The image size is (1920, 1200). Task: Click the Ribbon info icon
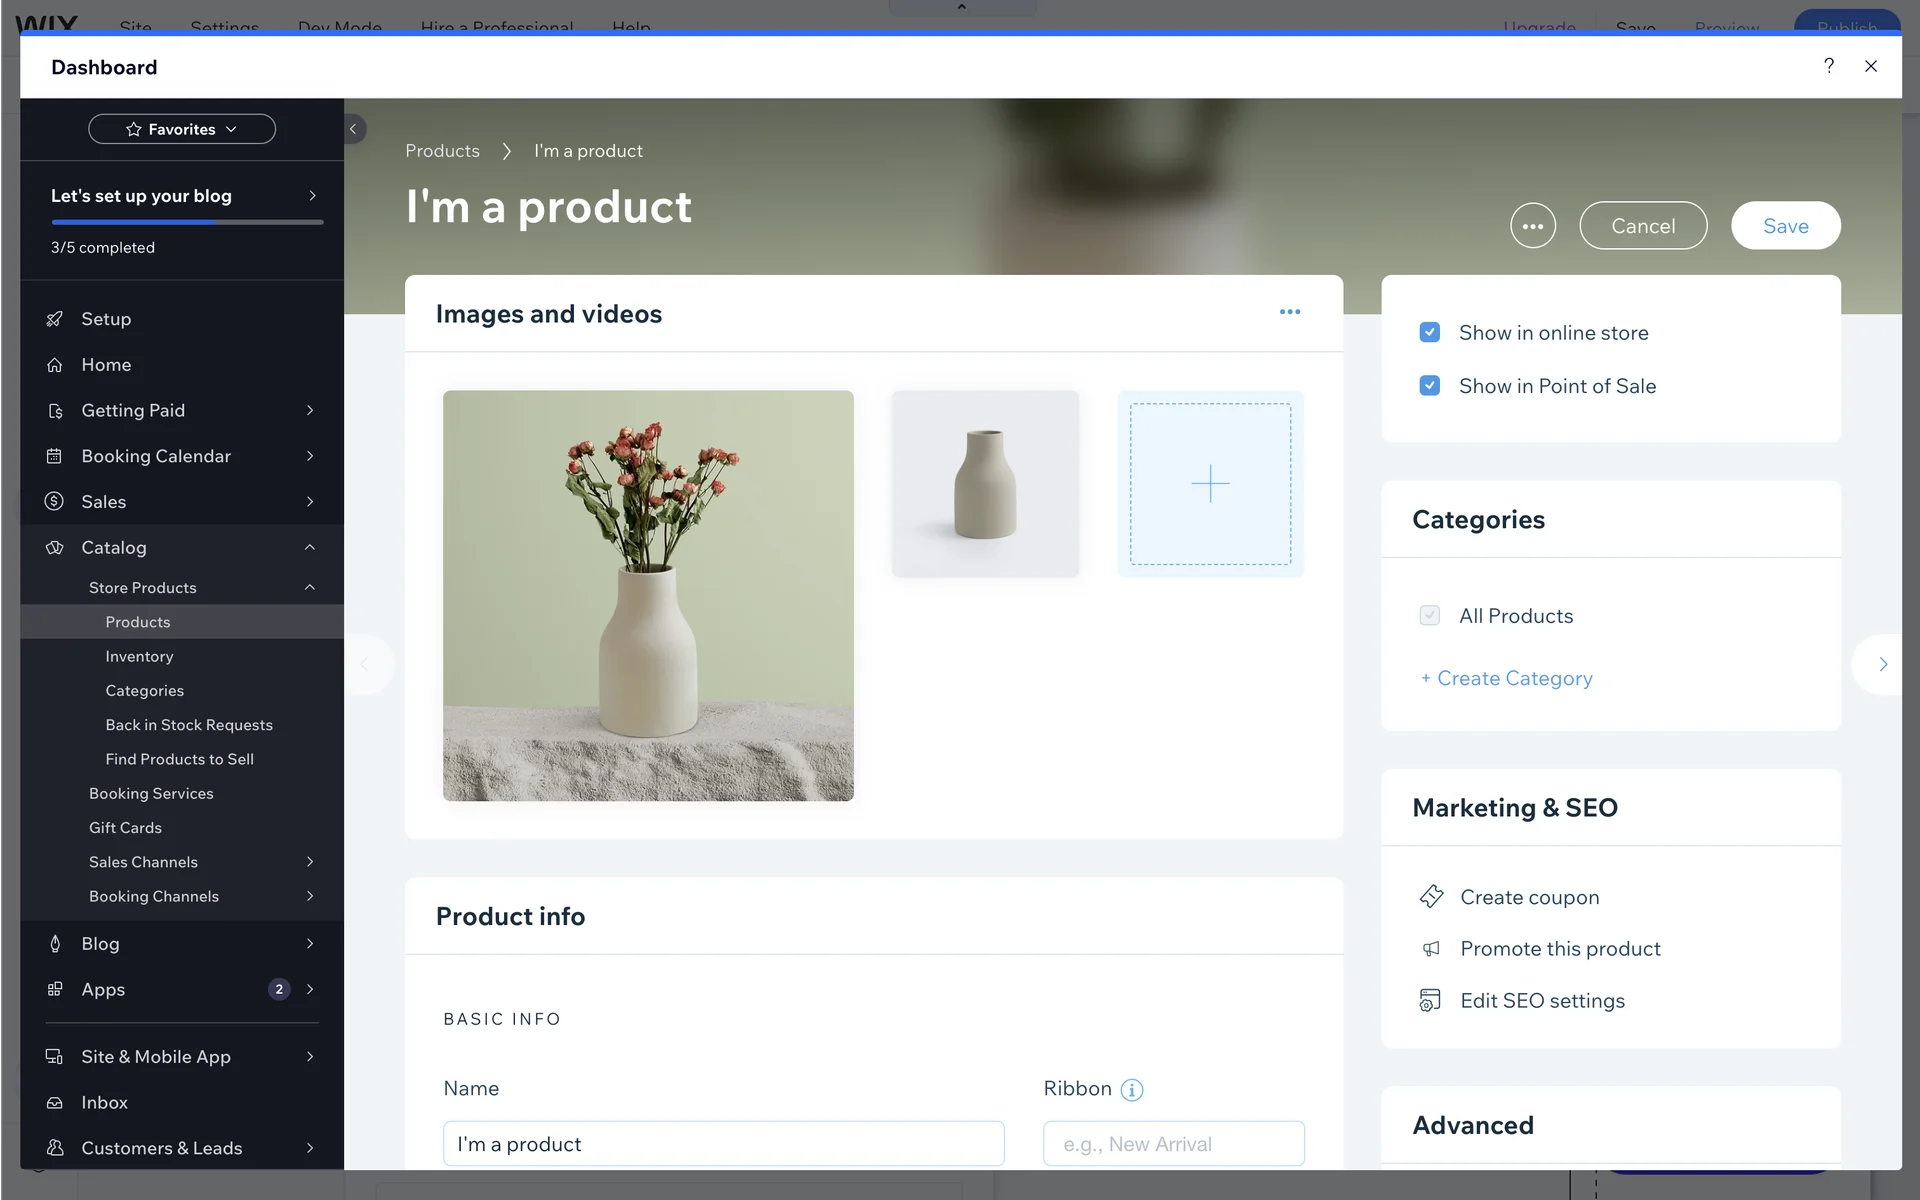(x=1131, y=1090)
